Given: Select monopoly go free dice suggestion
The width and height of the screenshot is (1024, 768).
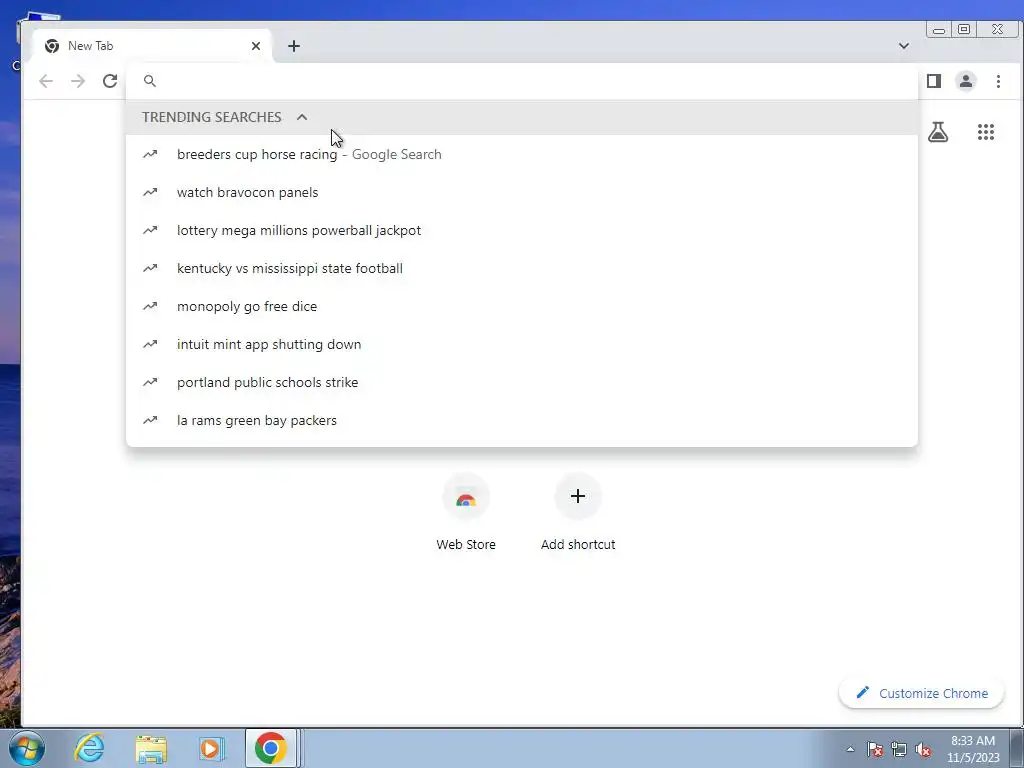Looking at the screenshot, I should pyautogui.click(x=522, y=306).
